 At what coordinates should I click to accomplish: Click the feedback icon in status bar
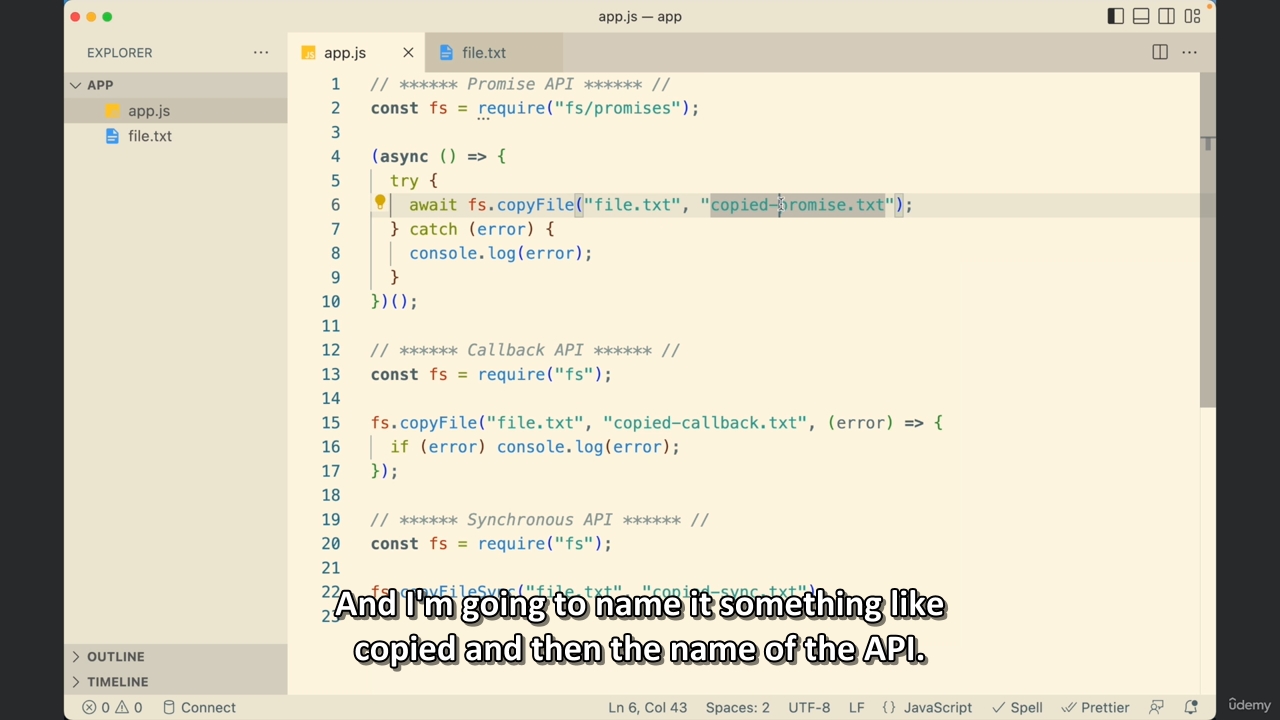[1157, 707]
